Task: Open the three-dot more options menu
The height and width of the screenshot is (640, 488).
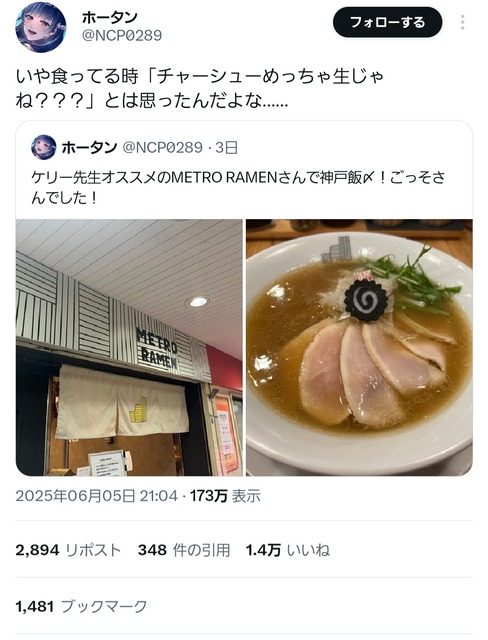Action: pyautogui.click(x=462, y=22)
